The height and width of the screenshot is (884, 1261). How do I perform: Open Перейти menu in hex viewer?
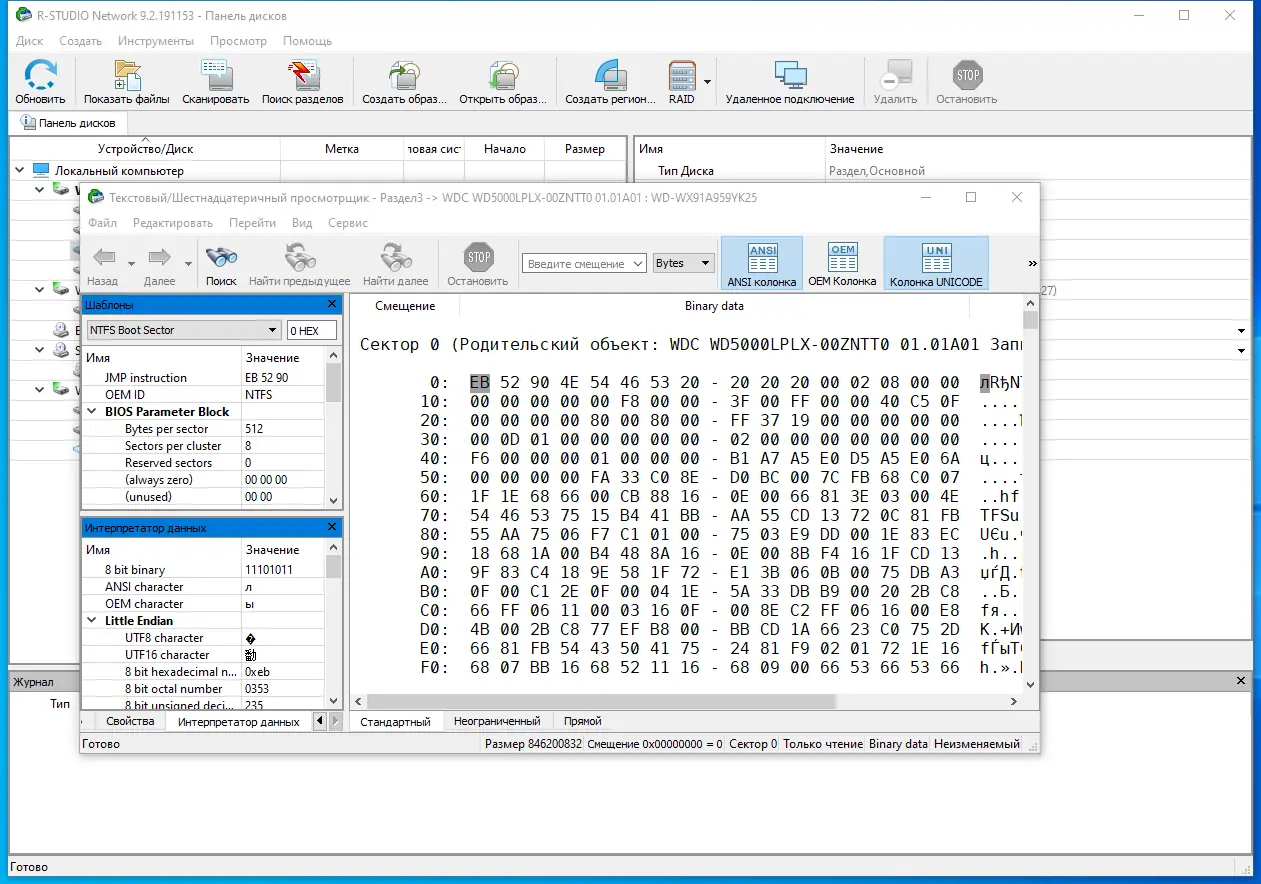point(252,223)
